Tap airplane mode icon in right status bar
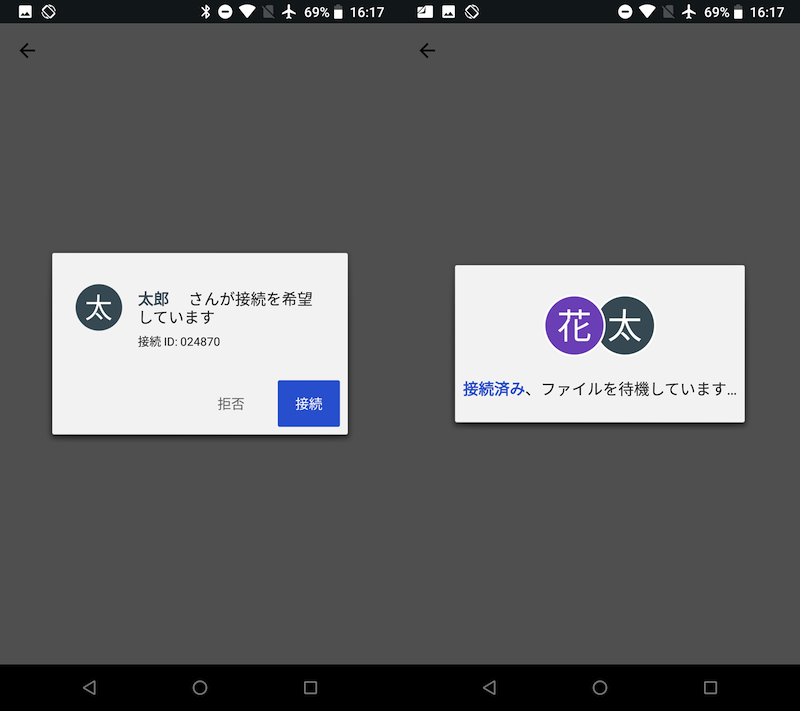 coord(689,12)
